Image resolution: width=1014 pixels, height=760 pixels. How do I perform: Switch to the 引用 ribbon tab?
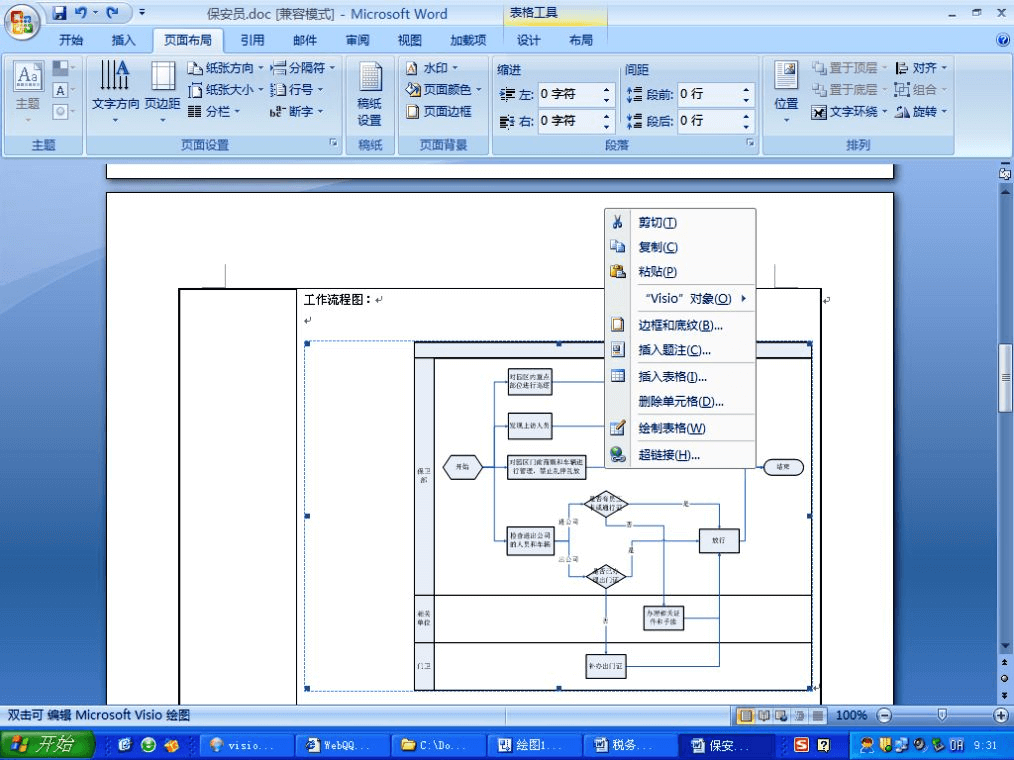pos(253,40)
